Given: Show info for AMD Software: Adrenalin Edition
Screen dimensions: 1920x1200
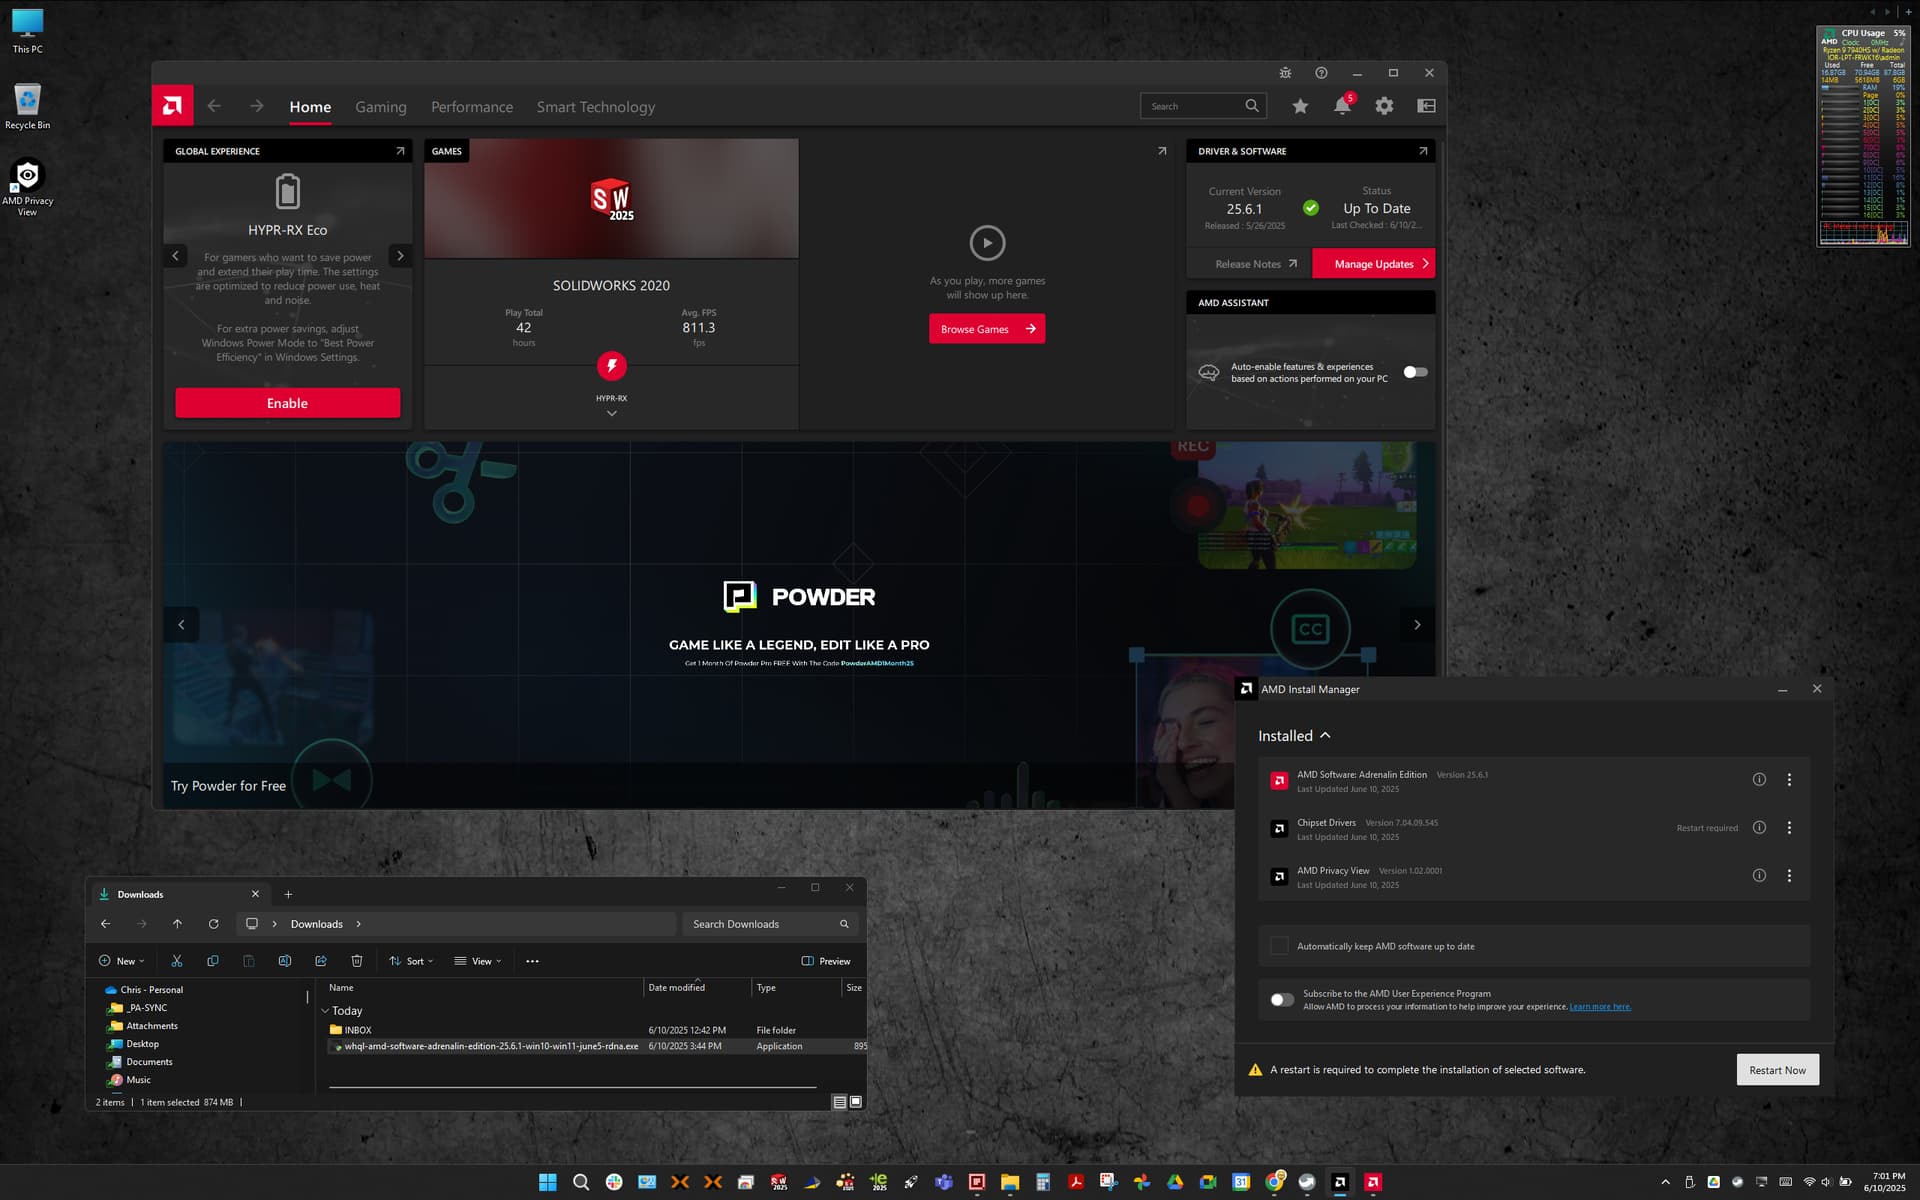Looking at the screenshot, I should (x=1759, y=780).
